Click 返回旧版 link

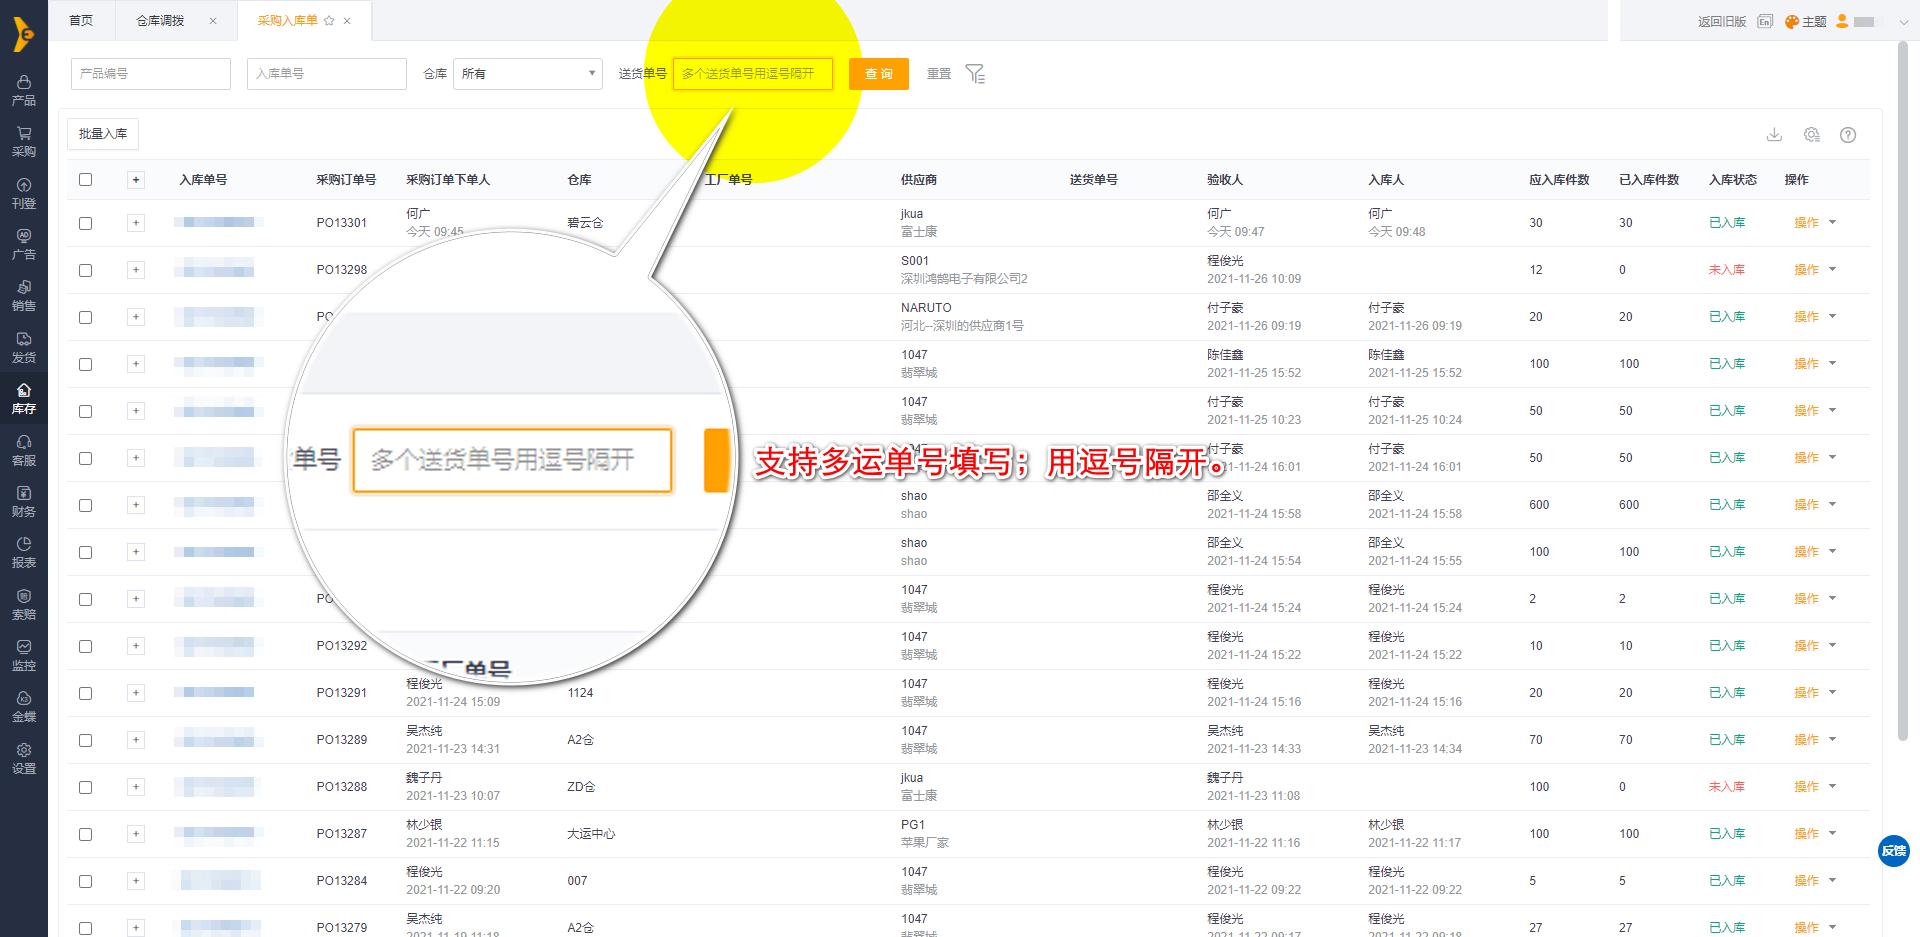pyautogui.click(x=1722, y=21)
